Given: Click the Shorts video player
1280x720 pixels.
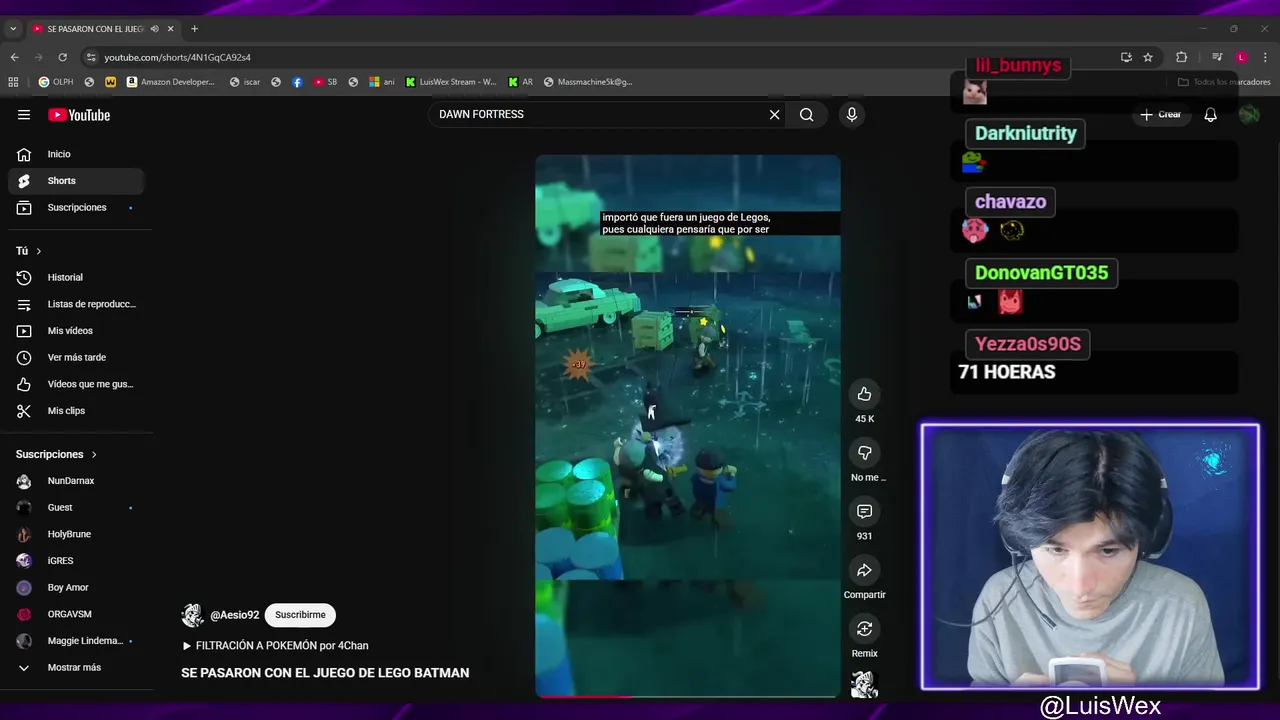Looking at the screenshot, I should tap(688, 425).
